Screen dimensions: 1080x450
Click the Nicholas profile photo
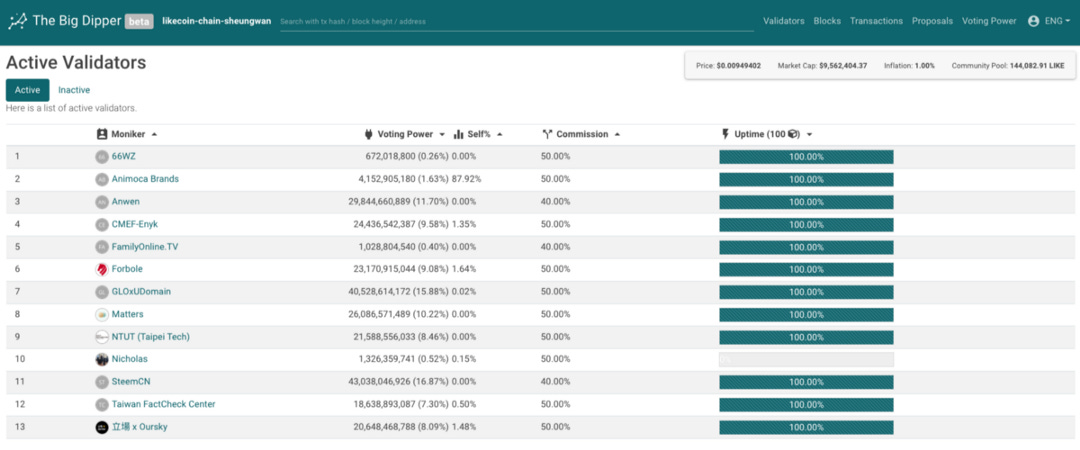tap(102, 359)
